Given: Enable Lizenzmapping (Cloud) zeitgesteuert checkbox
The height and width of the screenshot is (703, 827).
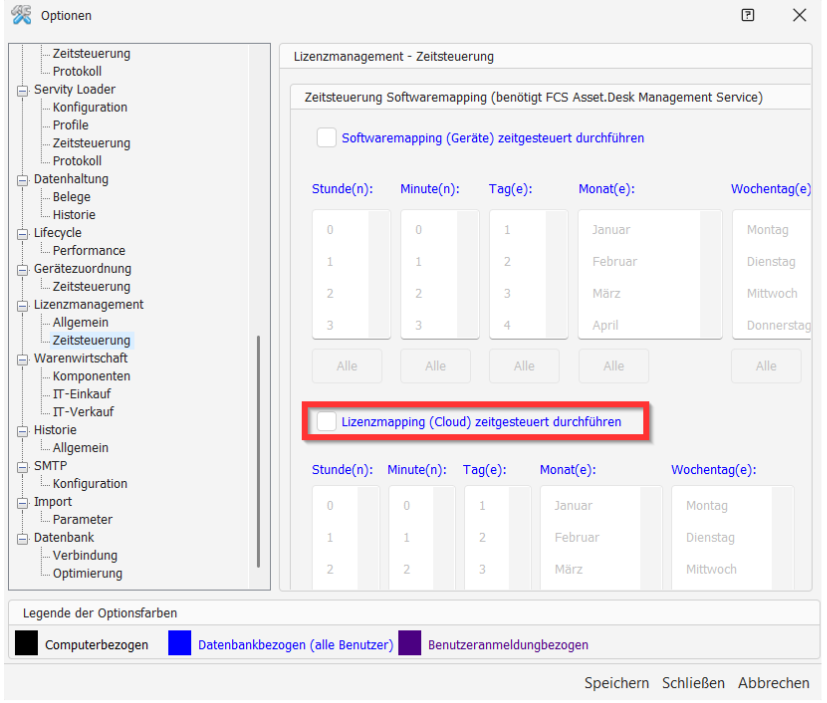Looking at the screenshot, I should pos(326,422).
